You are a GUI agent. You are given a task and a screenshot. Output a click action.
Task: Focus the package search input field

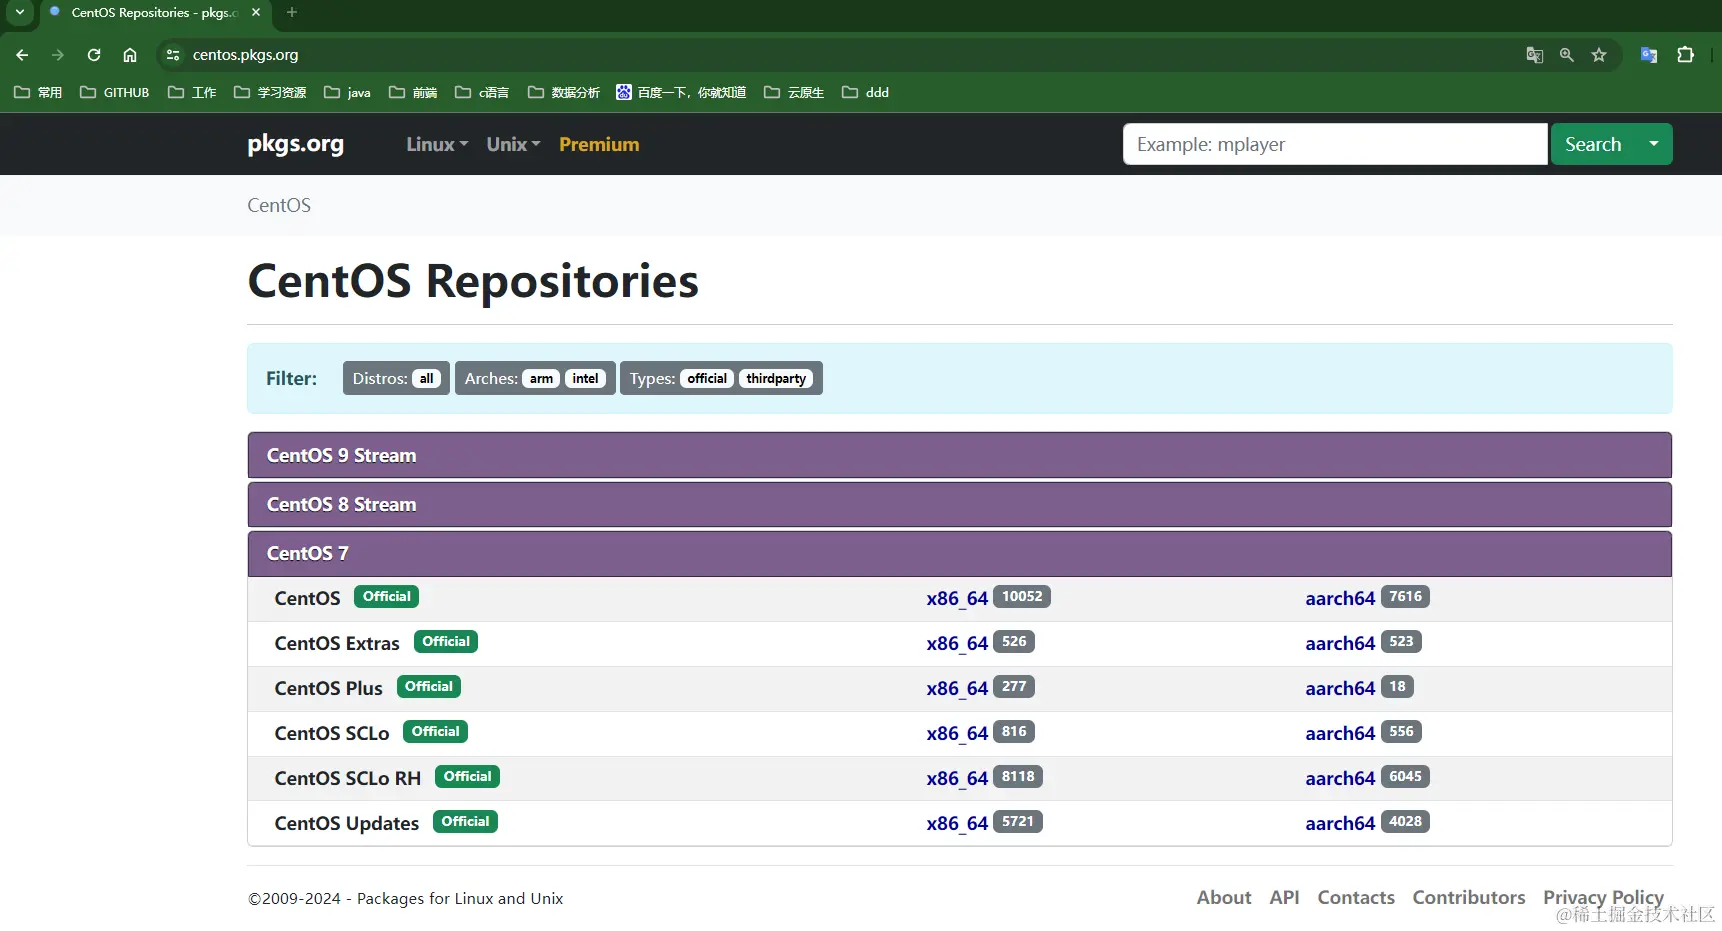click(x=1335, y=144)
